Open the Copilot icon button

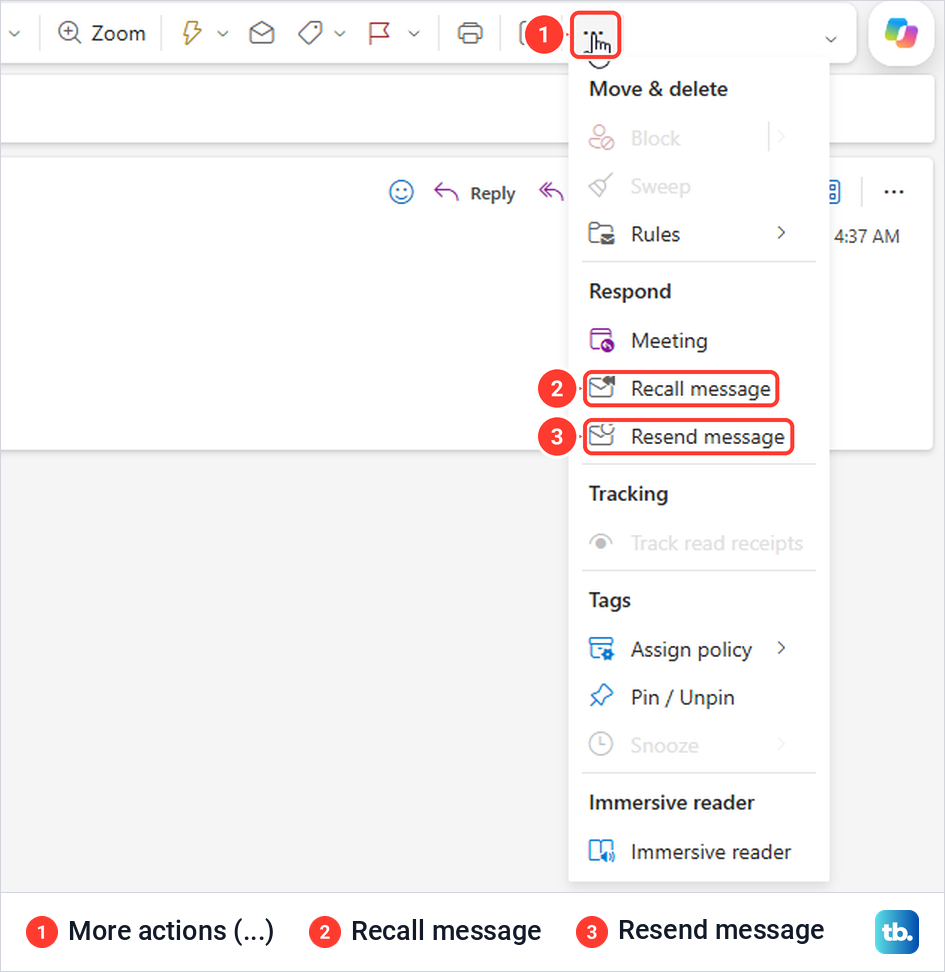(901, 33)
